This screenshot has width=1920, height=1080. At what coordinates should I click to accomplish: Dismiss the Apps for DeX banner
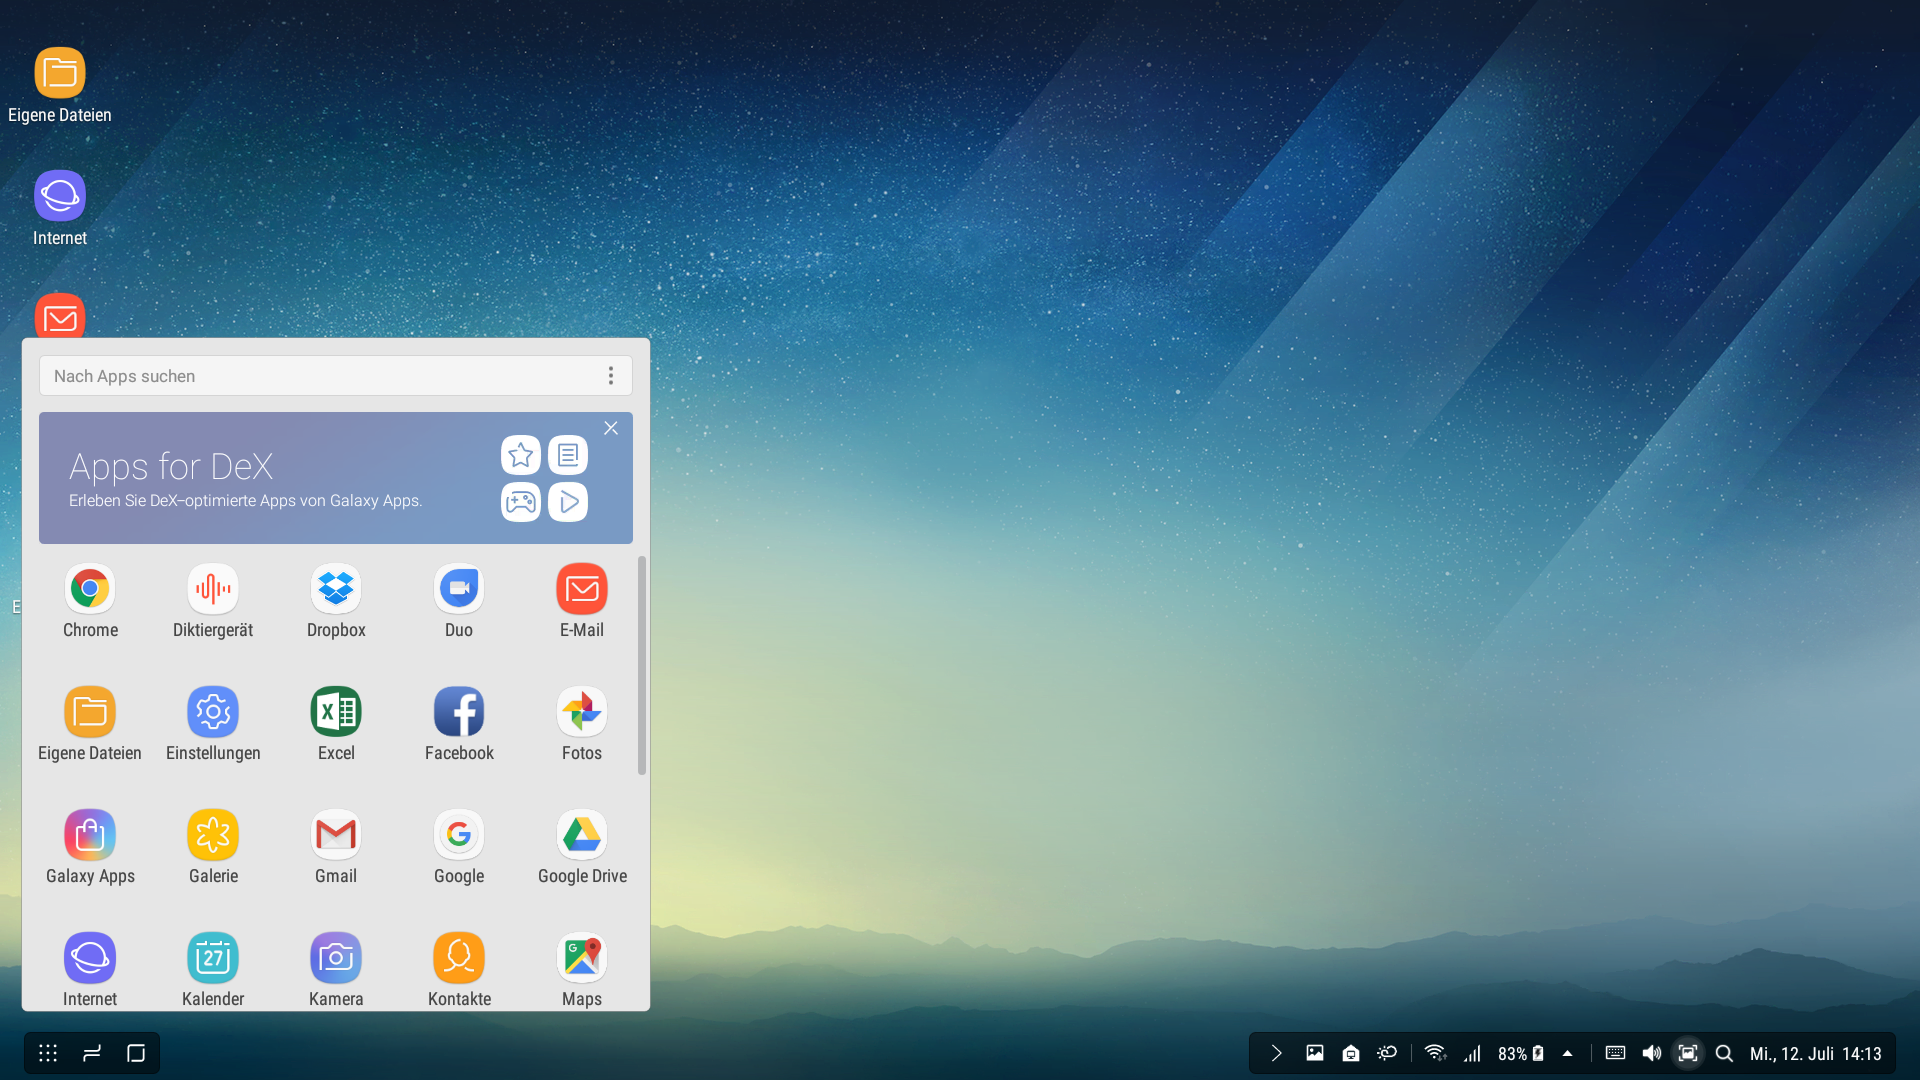(611, 428)
